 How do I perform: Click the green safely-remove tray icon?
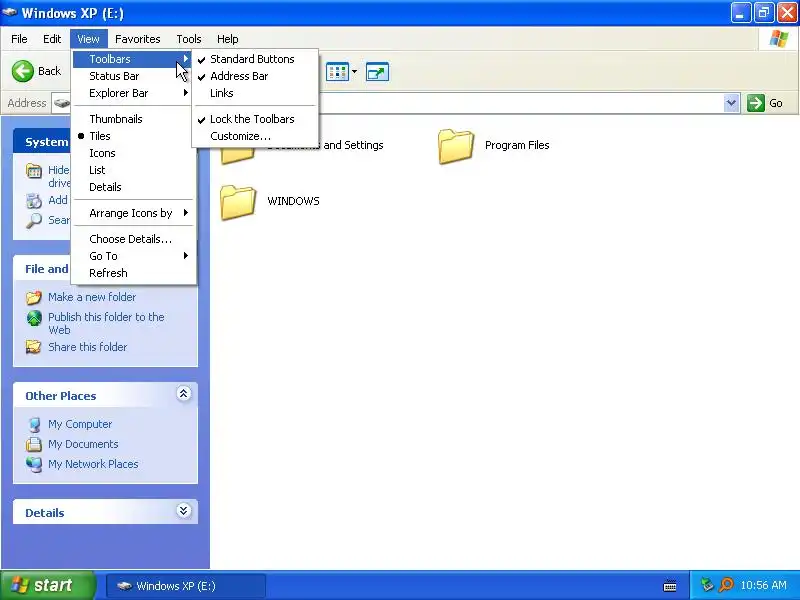pyautogui.click(x=707, y=585)
